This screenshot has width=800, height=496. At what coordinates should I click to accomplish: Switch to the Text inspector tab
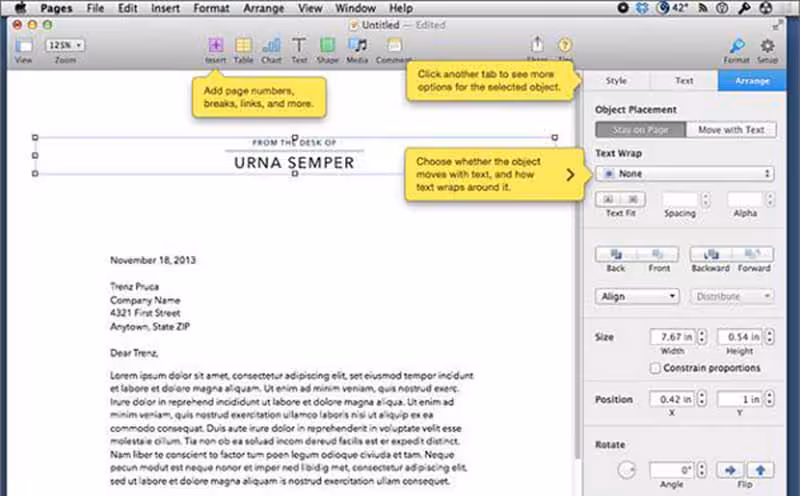684,81
